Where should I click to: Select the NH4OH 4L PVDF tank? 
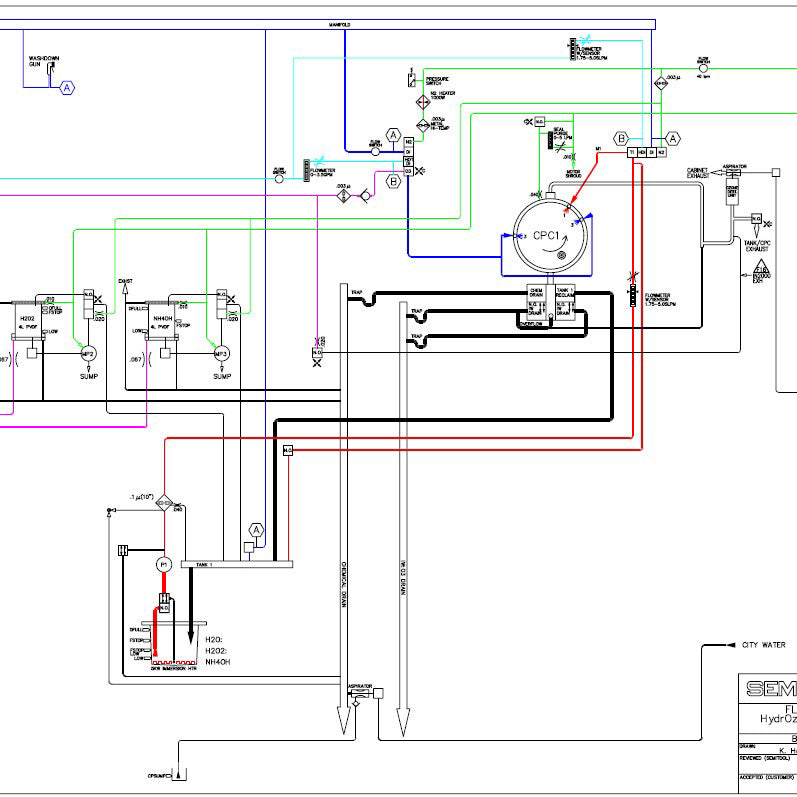coord(162,321)
